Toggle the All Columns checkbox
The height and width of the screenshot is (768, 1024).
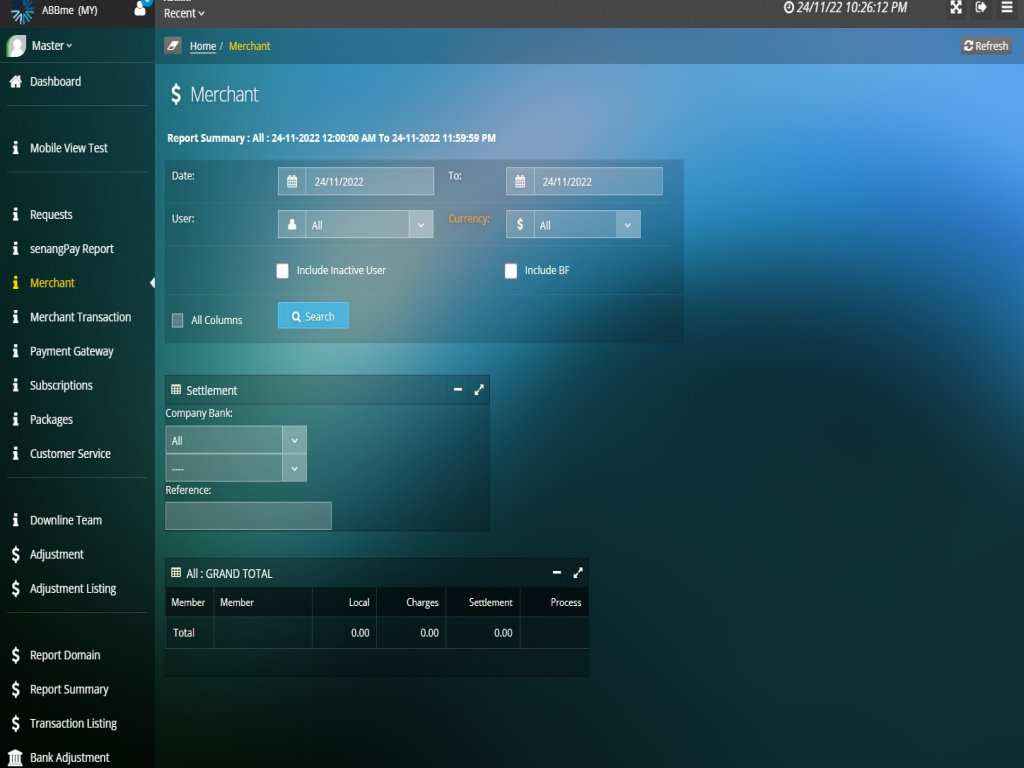[178, 320]
